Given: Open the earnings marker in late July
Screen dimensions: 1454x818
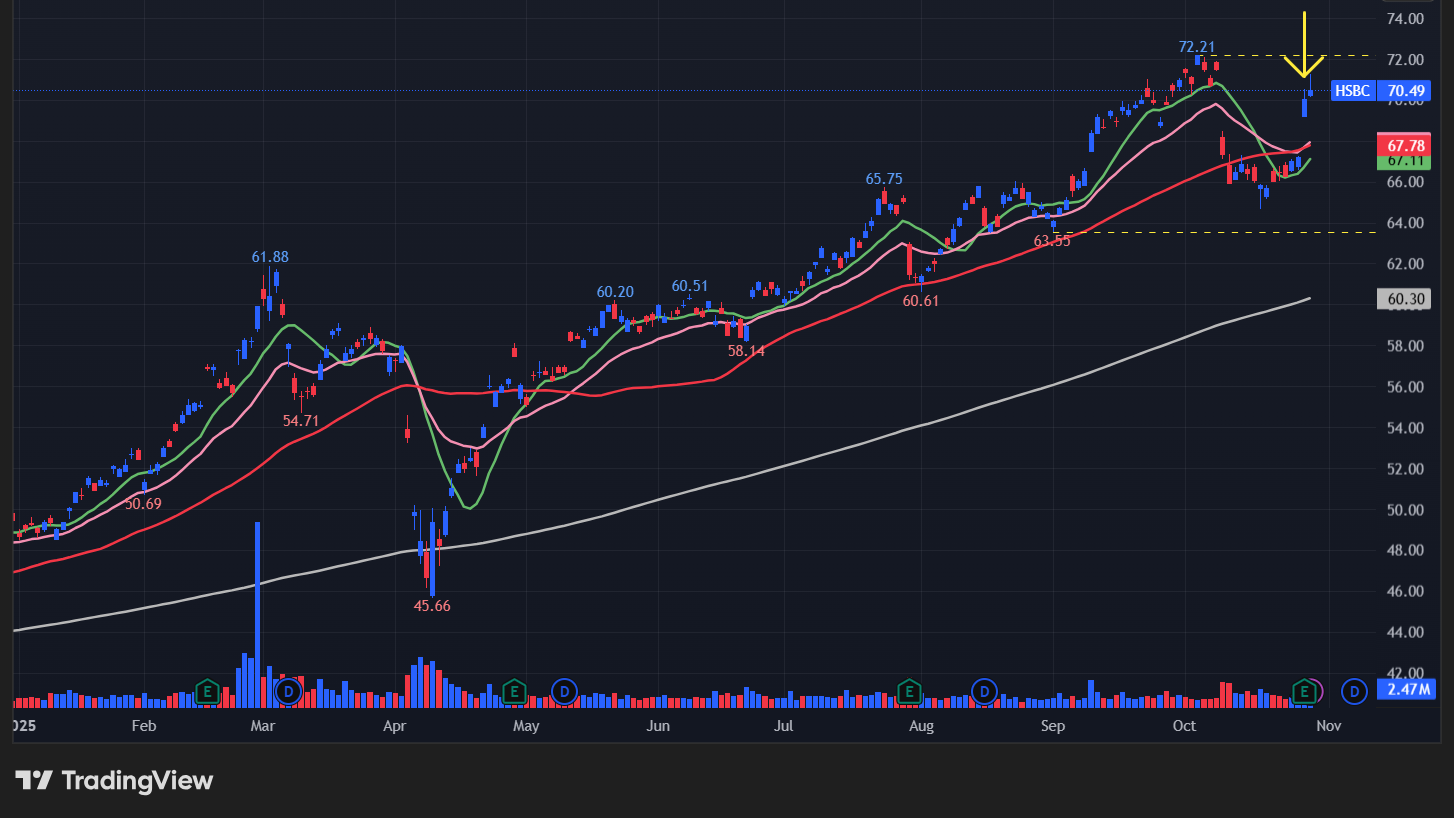Looking at the screenshot, I should tap(909, 690).
